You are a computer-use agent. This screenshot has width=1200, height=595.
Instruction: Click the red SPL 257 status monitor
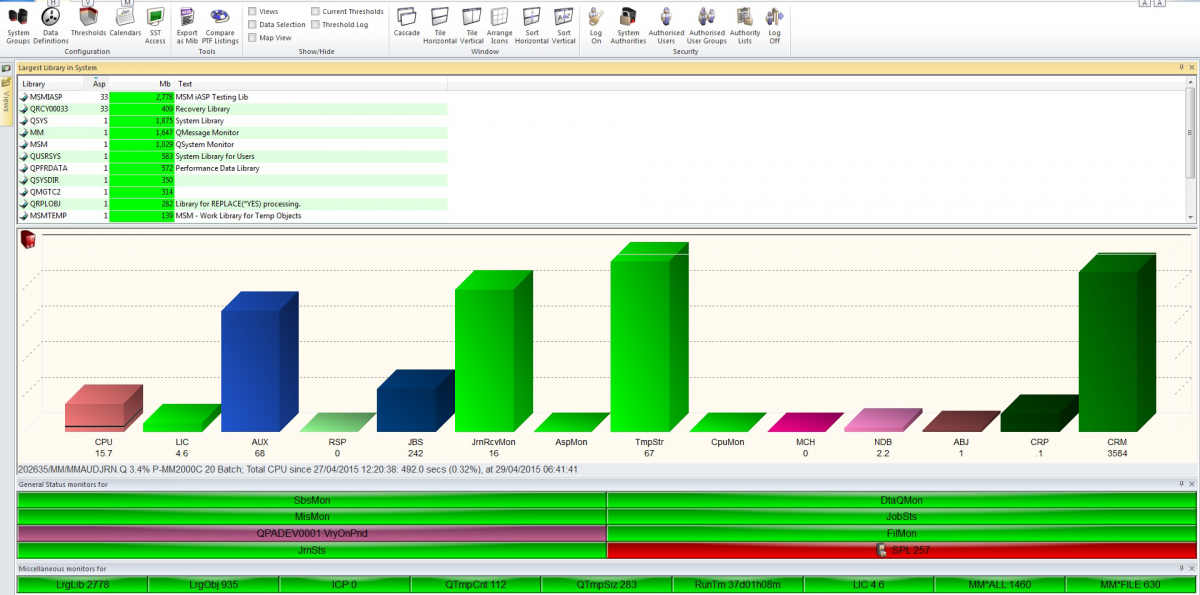tap(901, 550)
